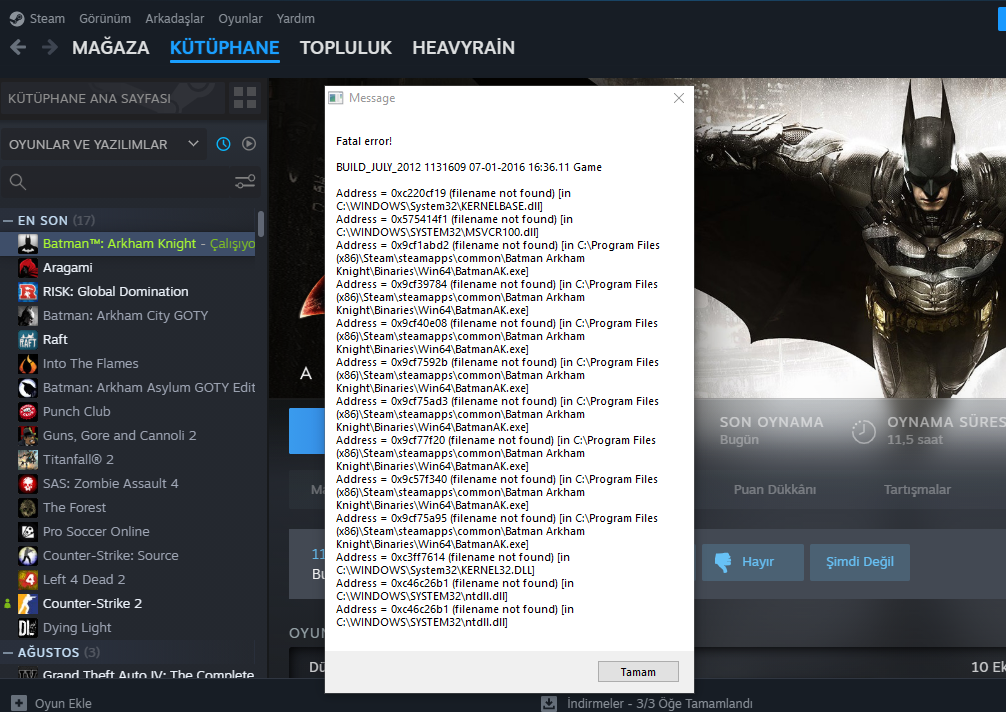The width and height of the screenshot is (1006, 716).
Task: Open İndirmeler downloads status
Action: click(x=648, y=703)
